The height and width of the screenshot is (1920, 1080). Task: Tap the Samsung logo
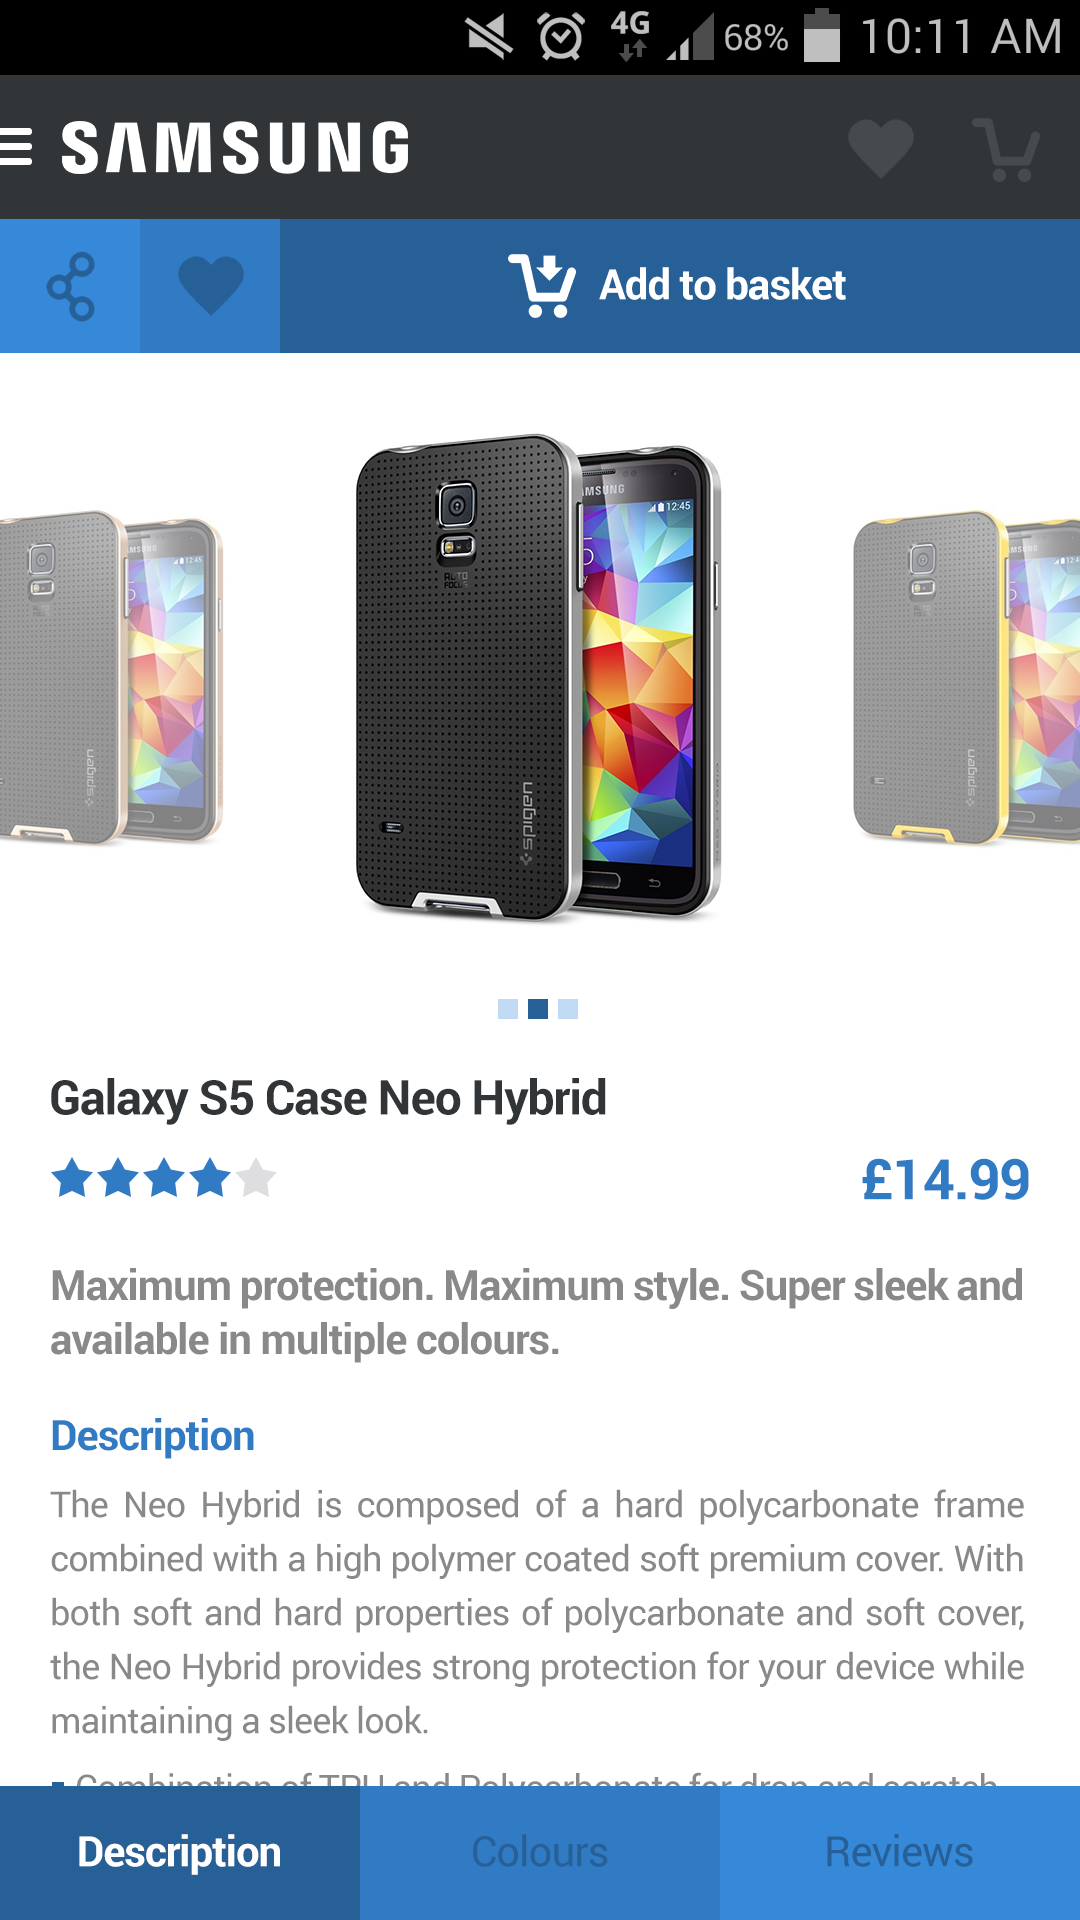coord(236,148)
